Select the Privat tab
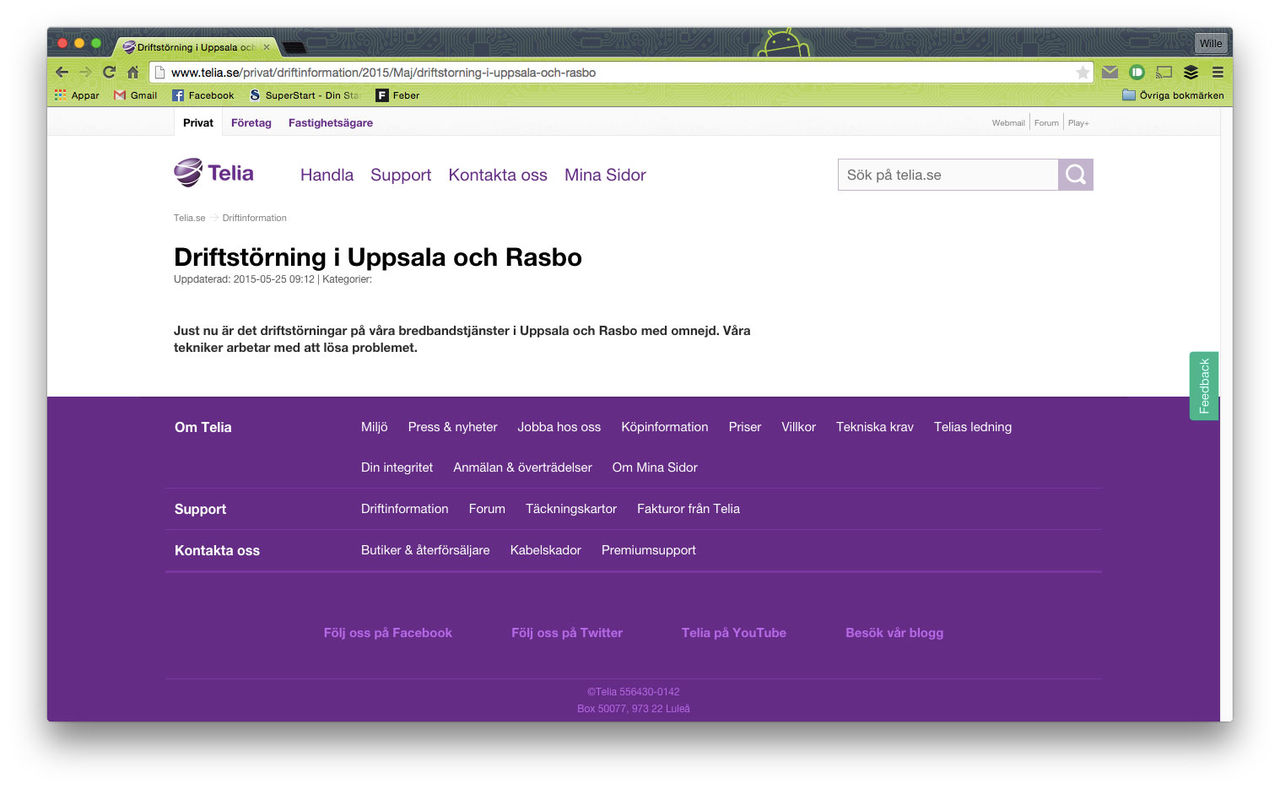This screenshot has height=789, width=1280. [x=198, y=123]
